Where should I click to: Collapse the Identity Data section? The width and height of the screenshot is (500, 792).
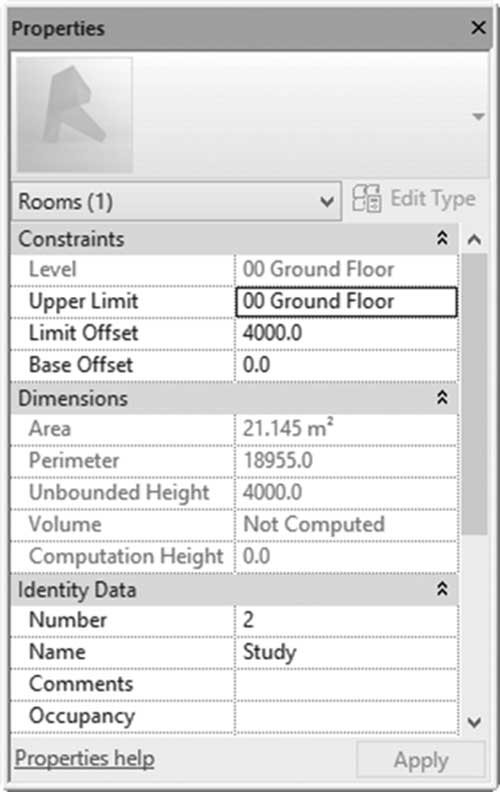pos(442,588)
